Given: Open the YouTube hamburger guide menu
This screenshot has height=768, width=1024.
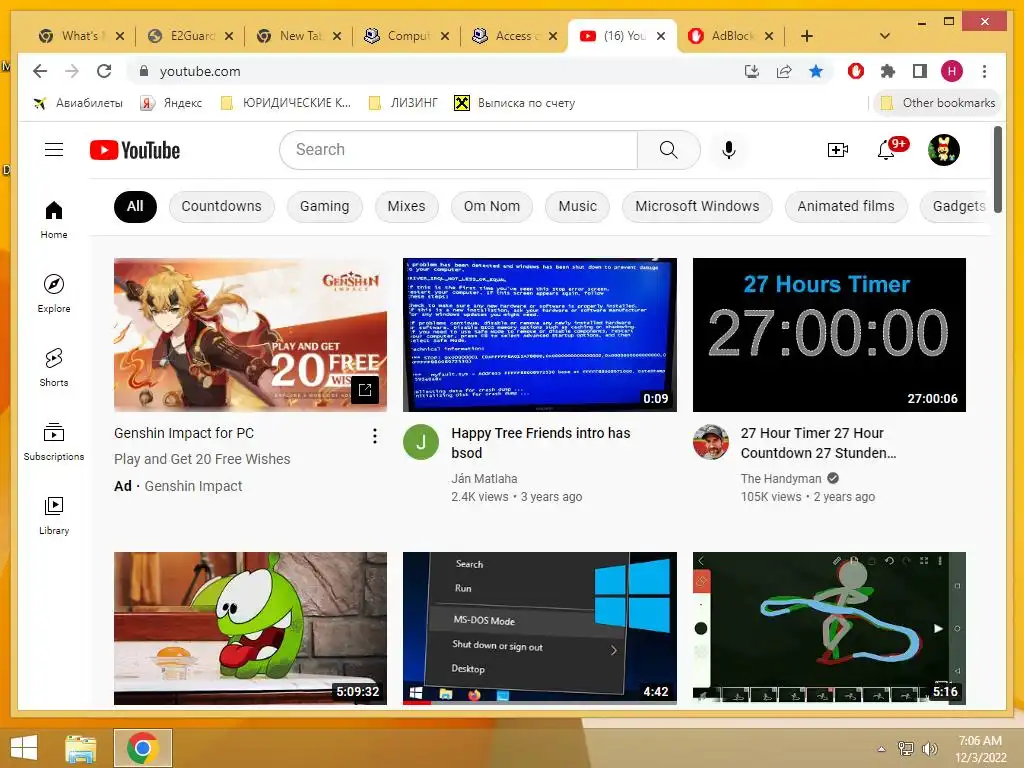Looking at the screenshot, I should 54,150.
